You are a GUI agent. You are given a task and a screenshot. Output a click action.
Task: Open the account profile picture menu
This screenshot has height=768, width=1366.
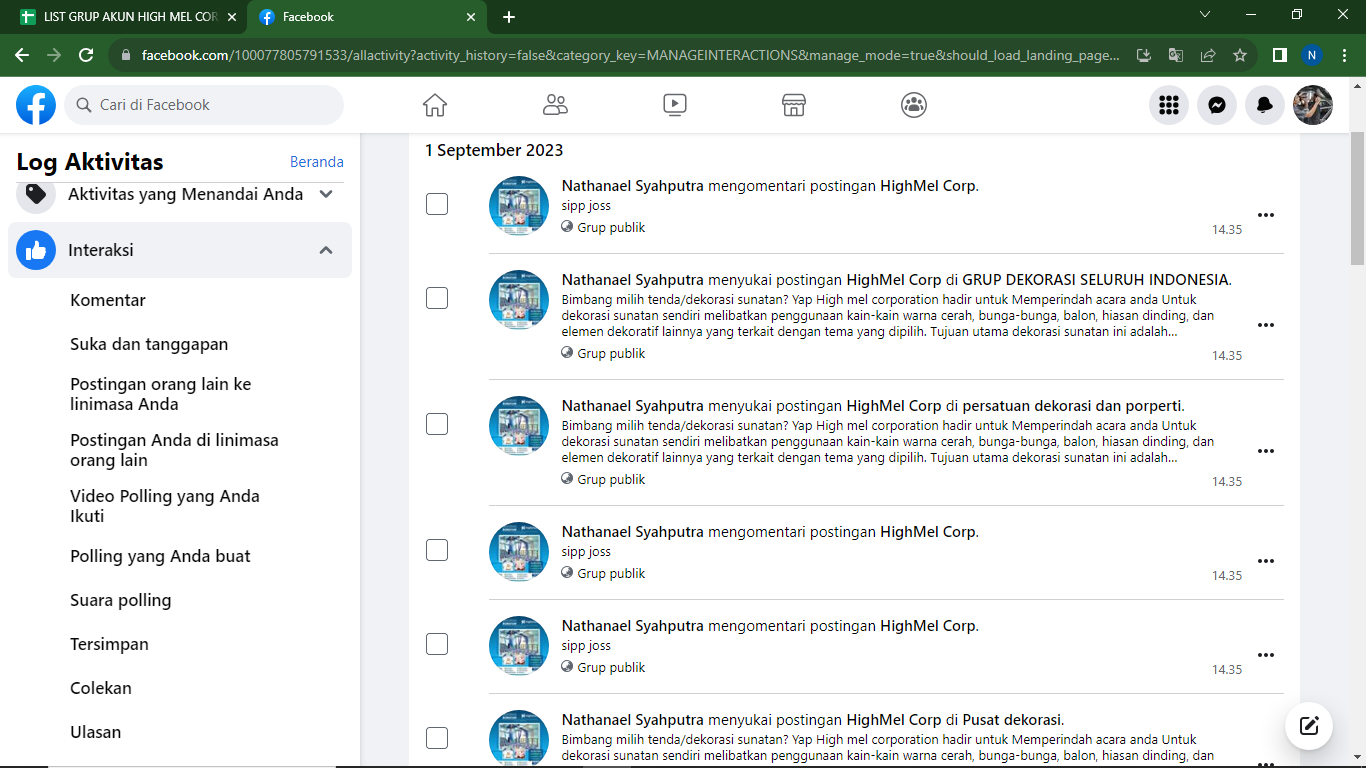[1313, 105]
